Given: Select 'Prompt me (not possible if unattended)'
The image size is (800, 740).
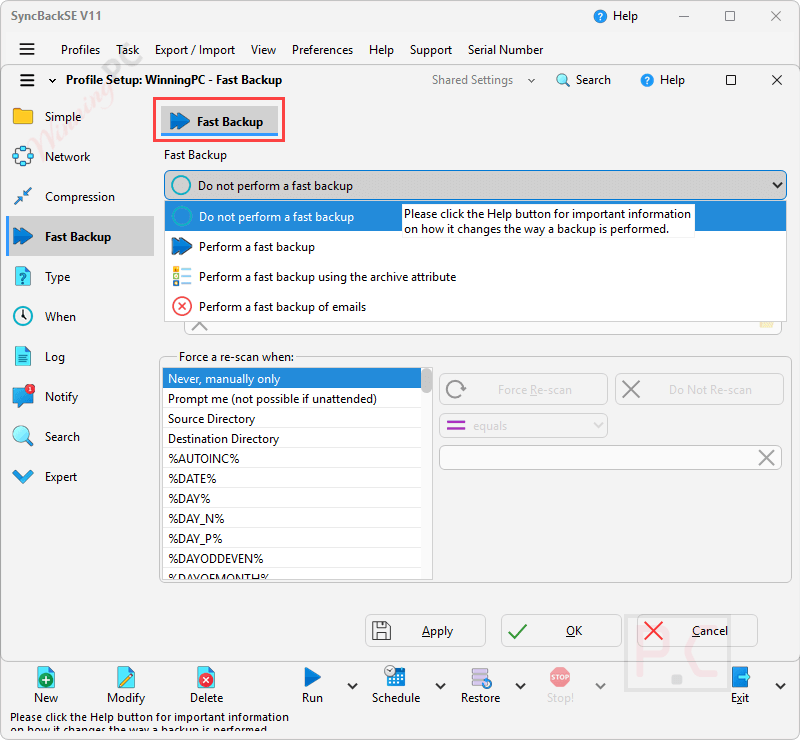Looking at the screenshot, I should pos(292,399).
